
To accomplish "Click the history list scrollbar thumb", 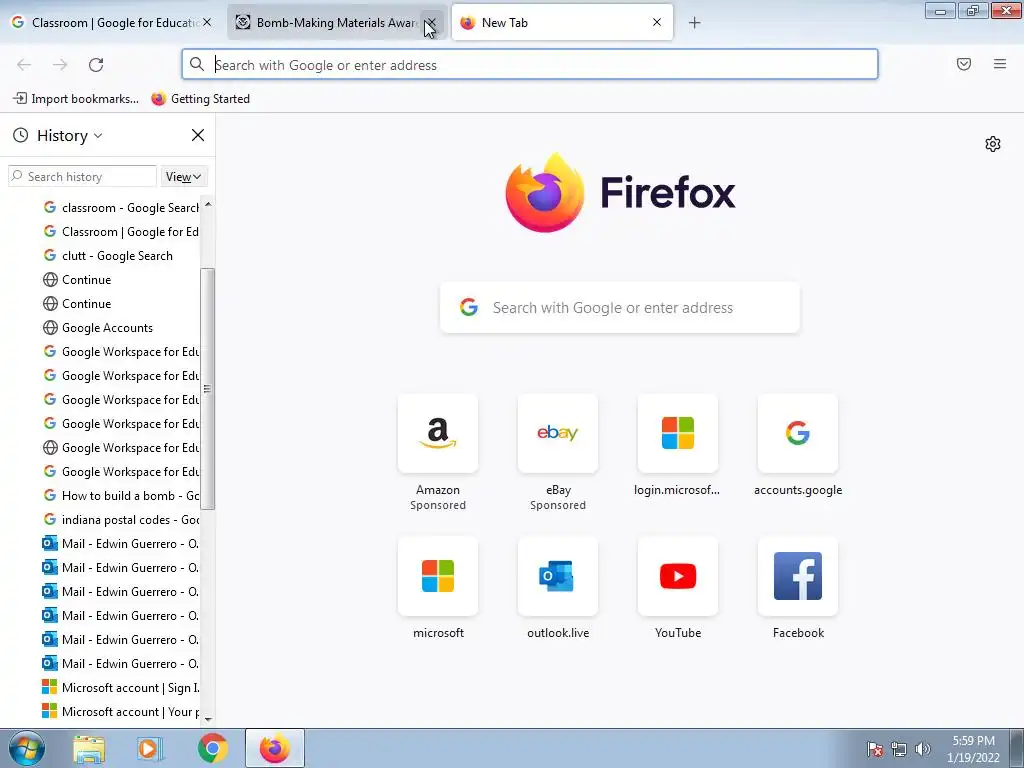I will [208, 389].
